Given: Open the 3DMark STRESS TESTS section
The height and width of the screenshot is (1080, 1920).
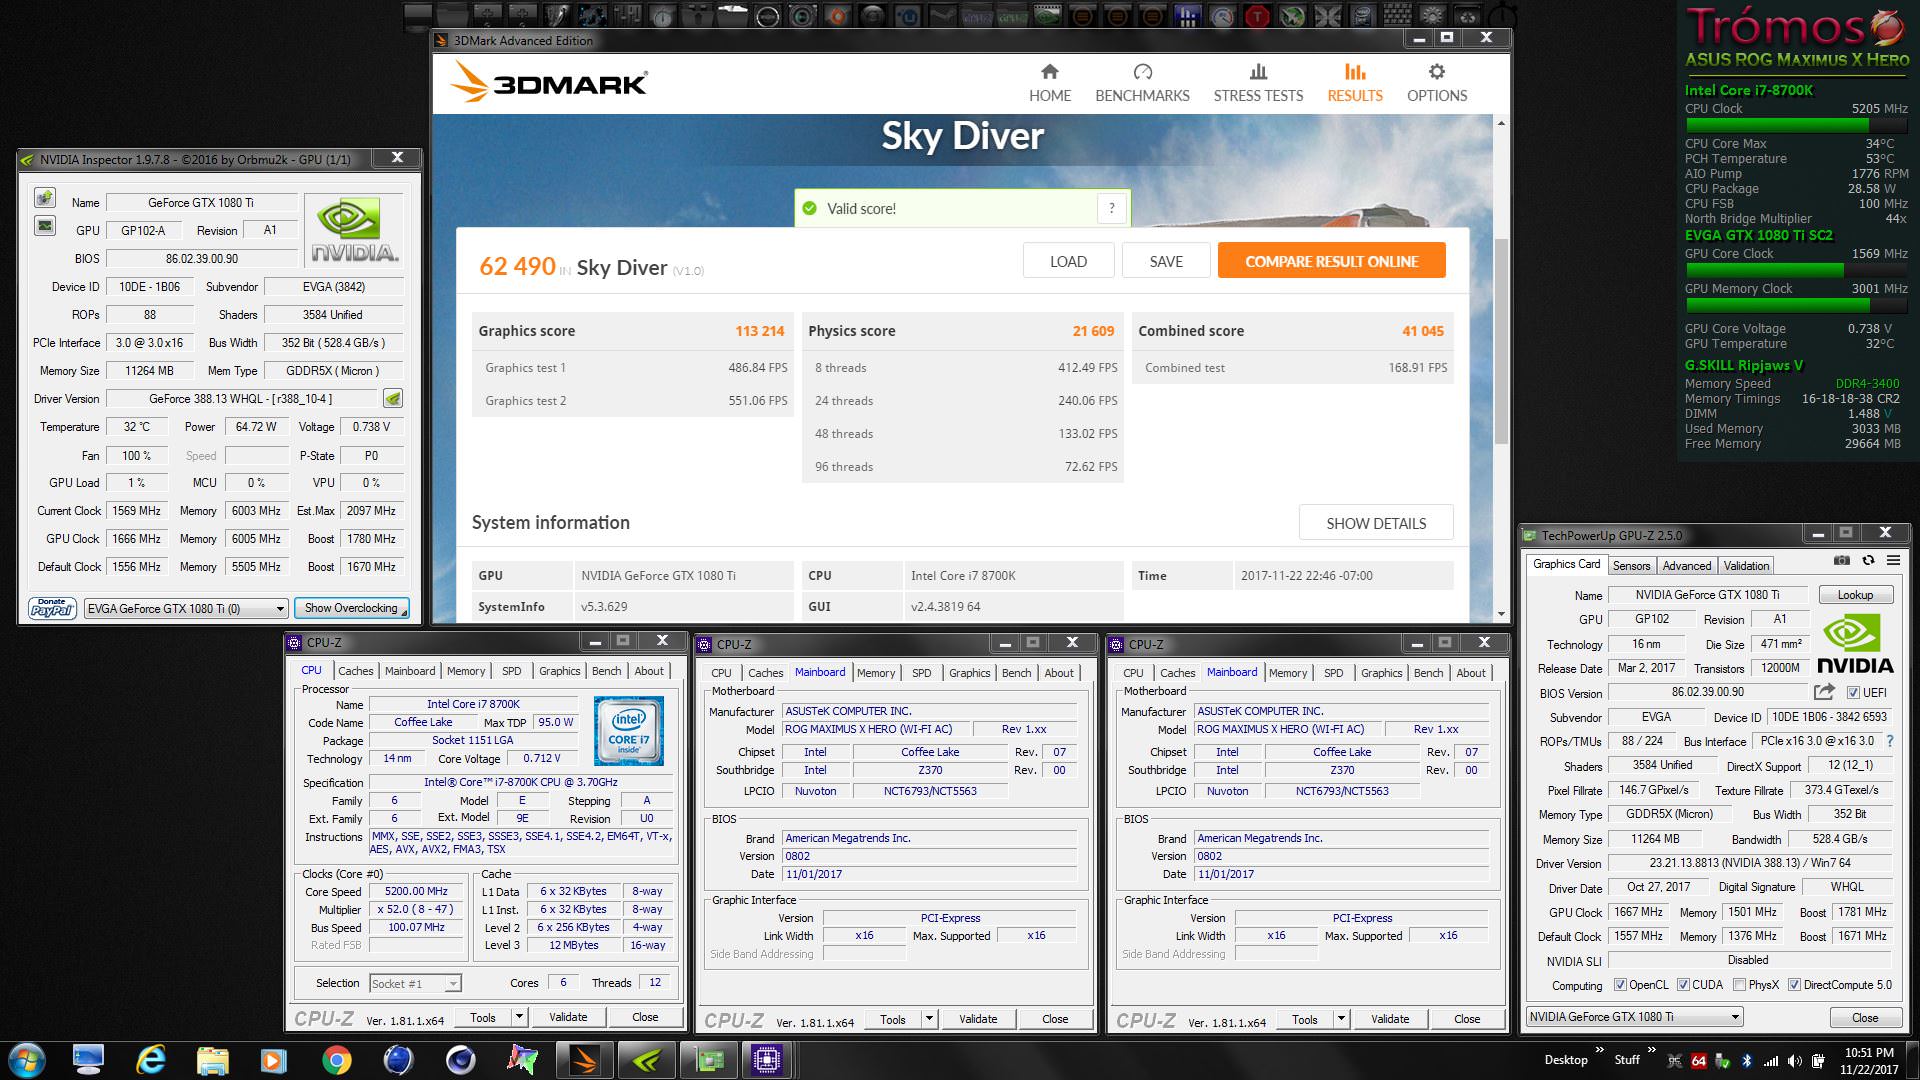Looking at the screenshot, I should 1258,83.
